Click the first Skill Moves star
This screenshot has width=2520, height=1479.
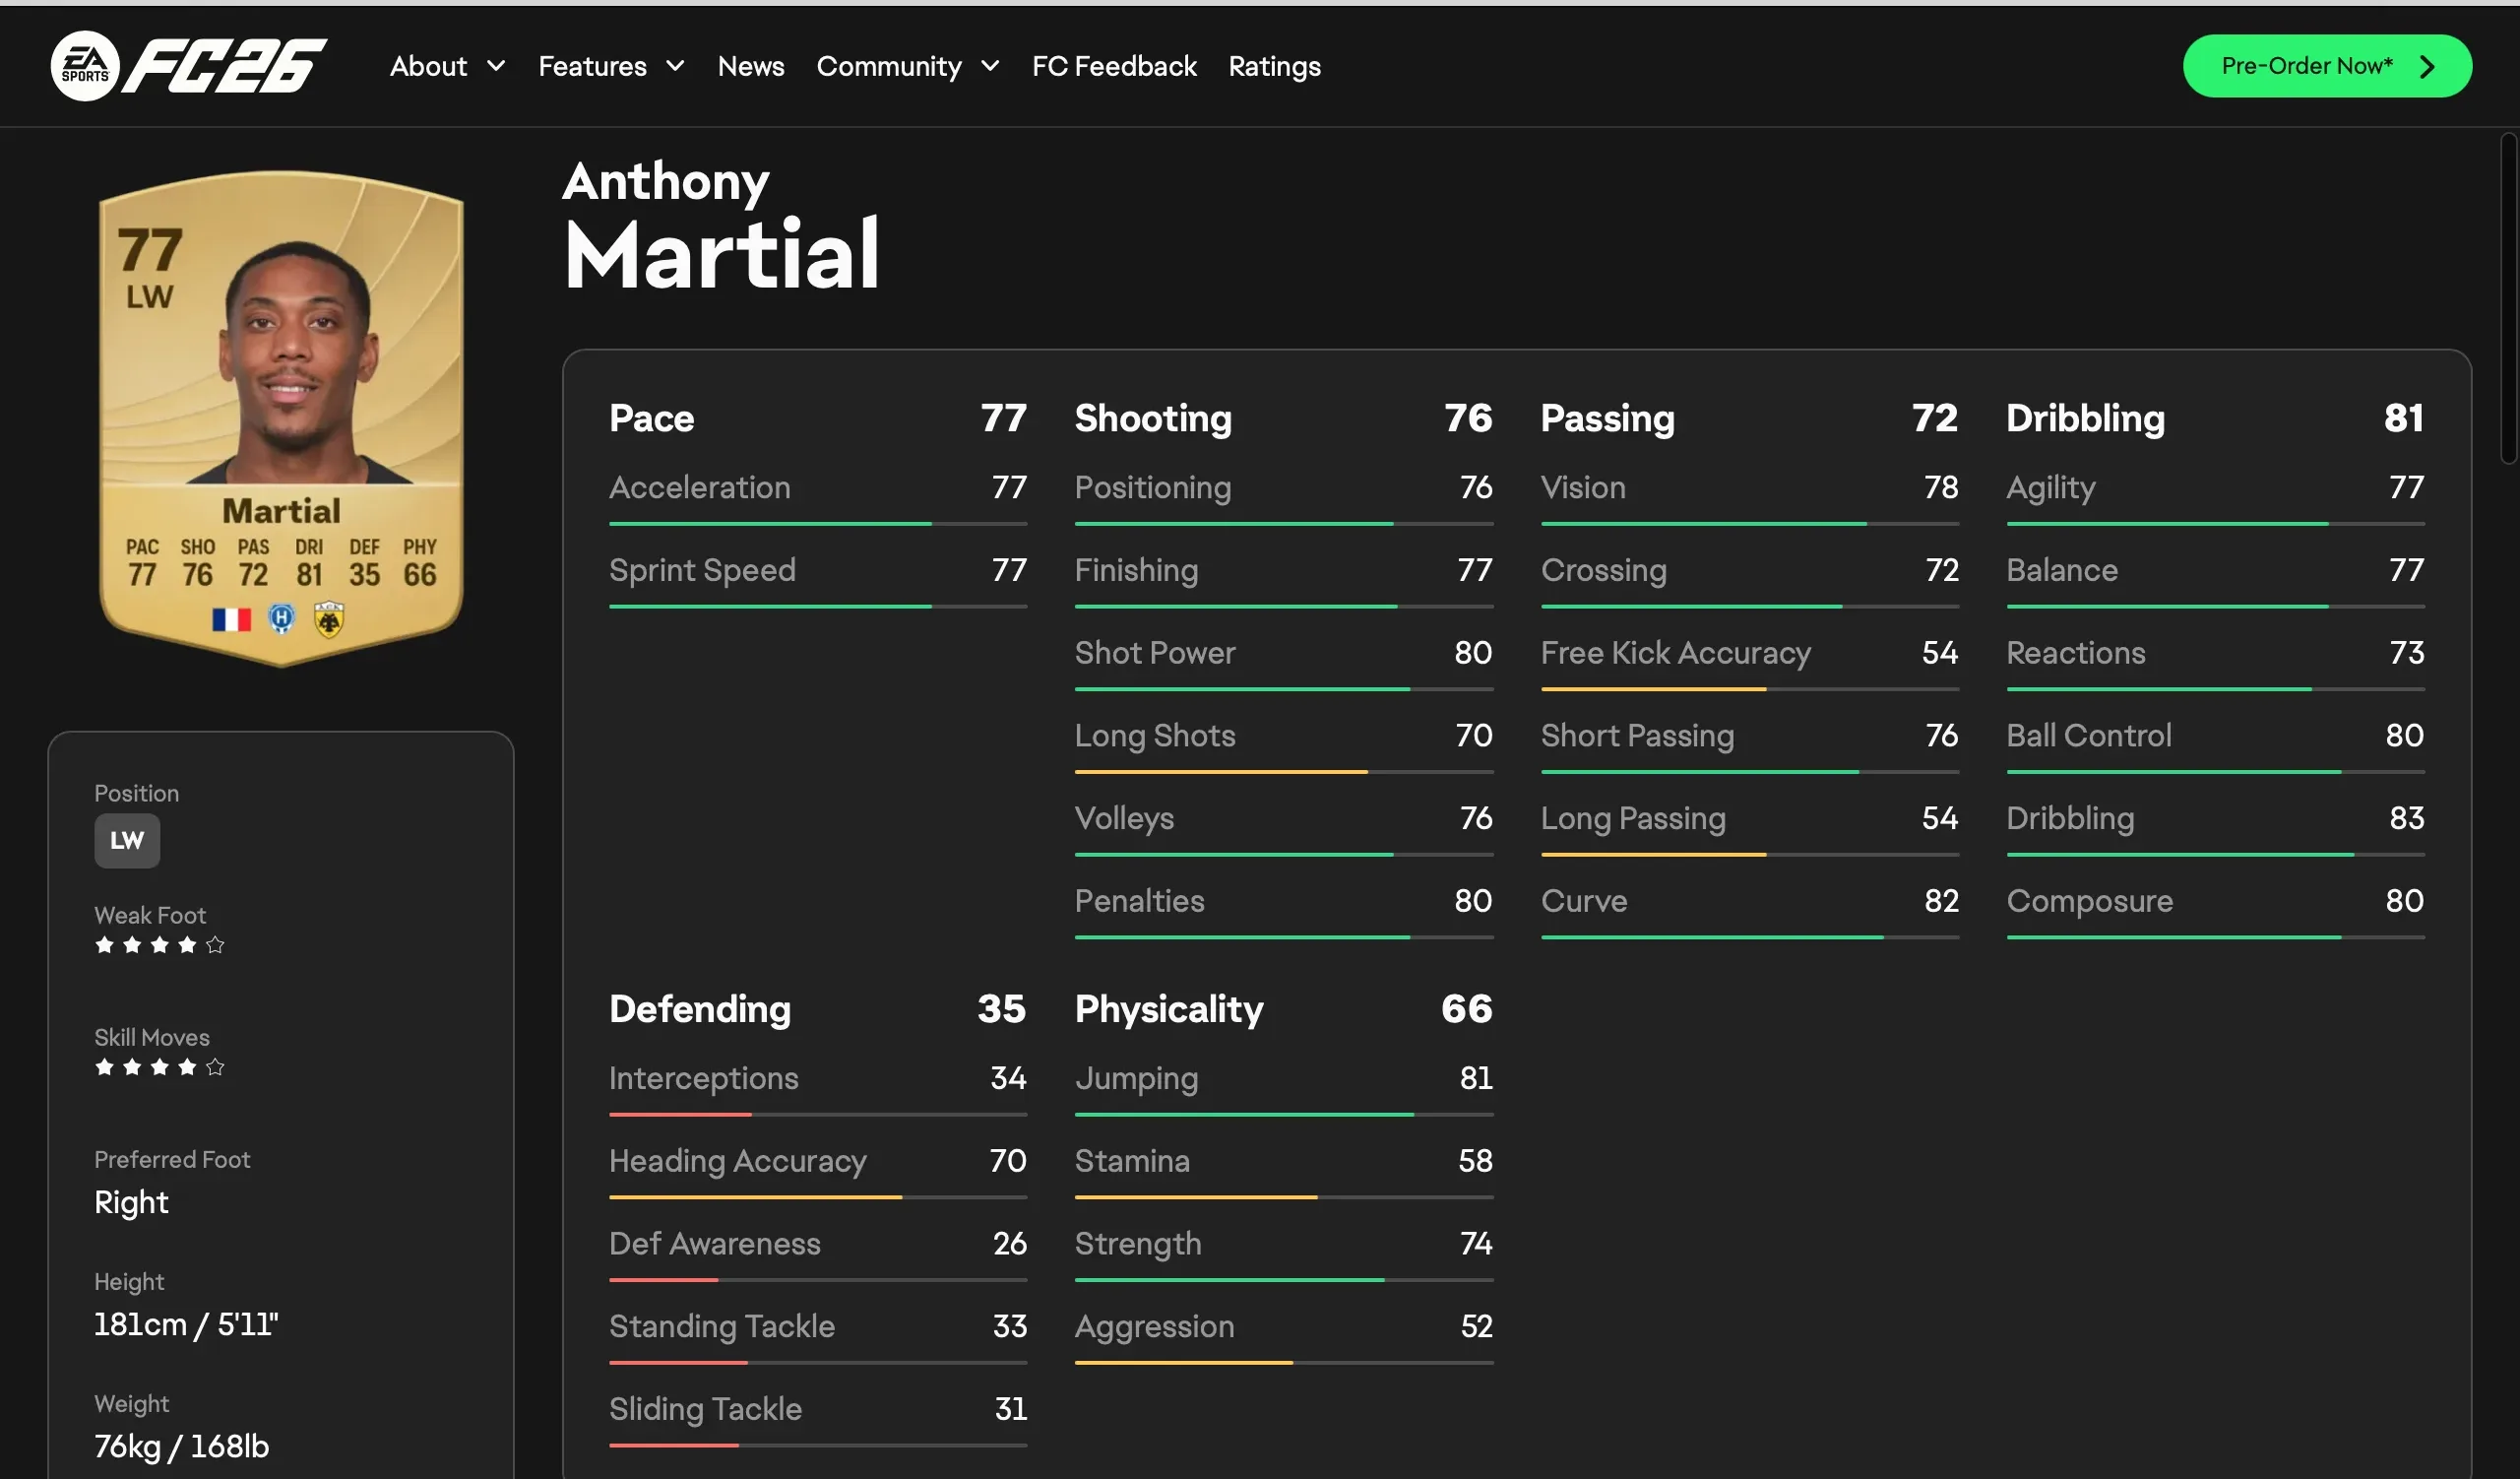[104, 1067]
